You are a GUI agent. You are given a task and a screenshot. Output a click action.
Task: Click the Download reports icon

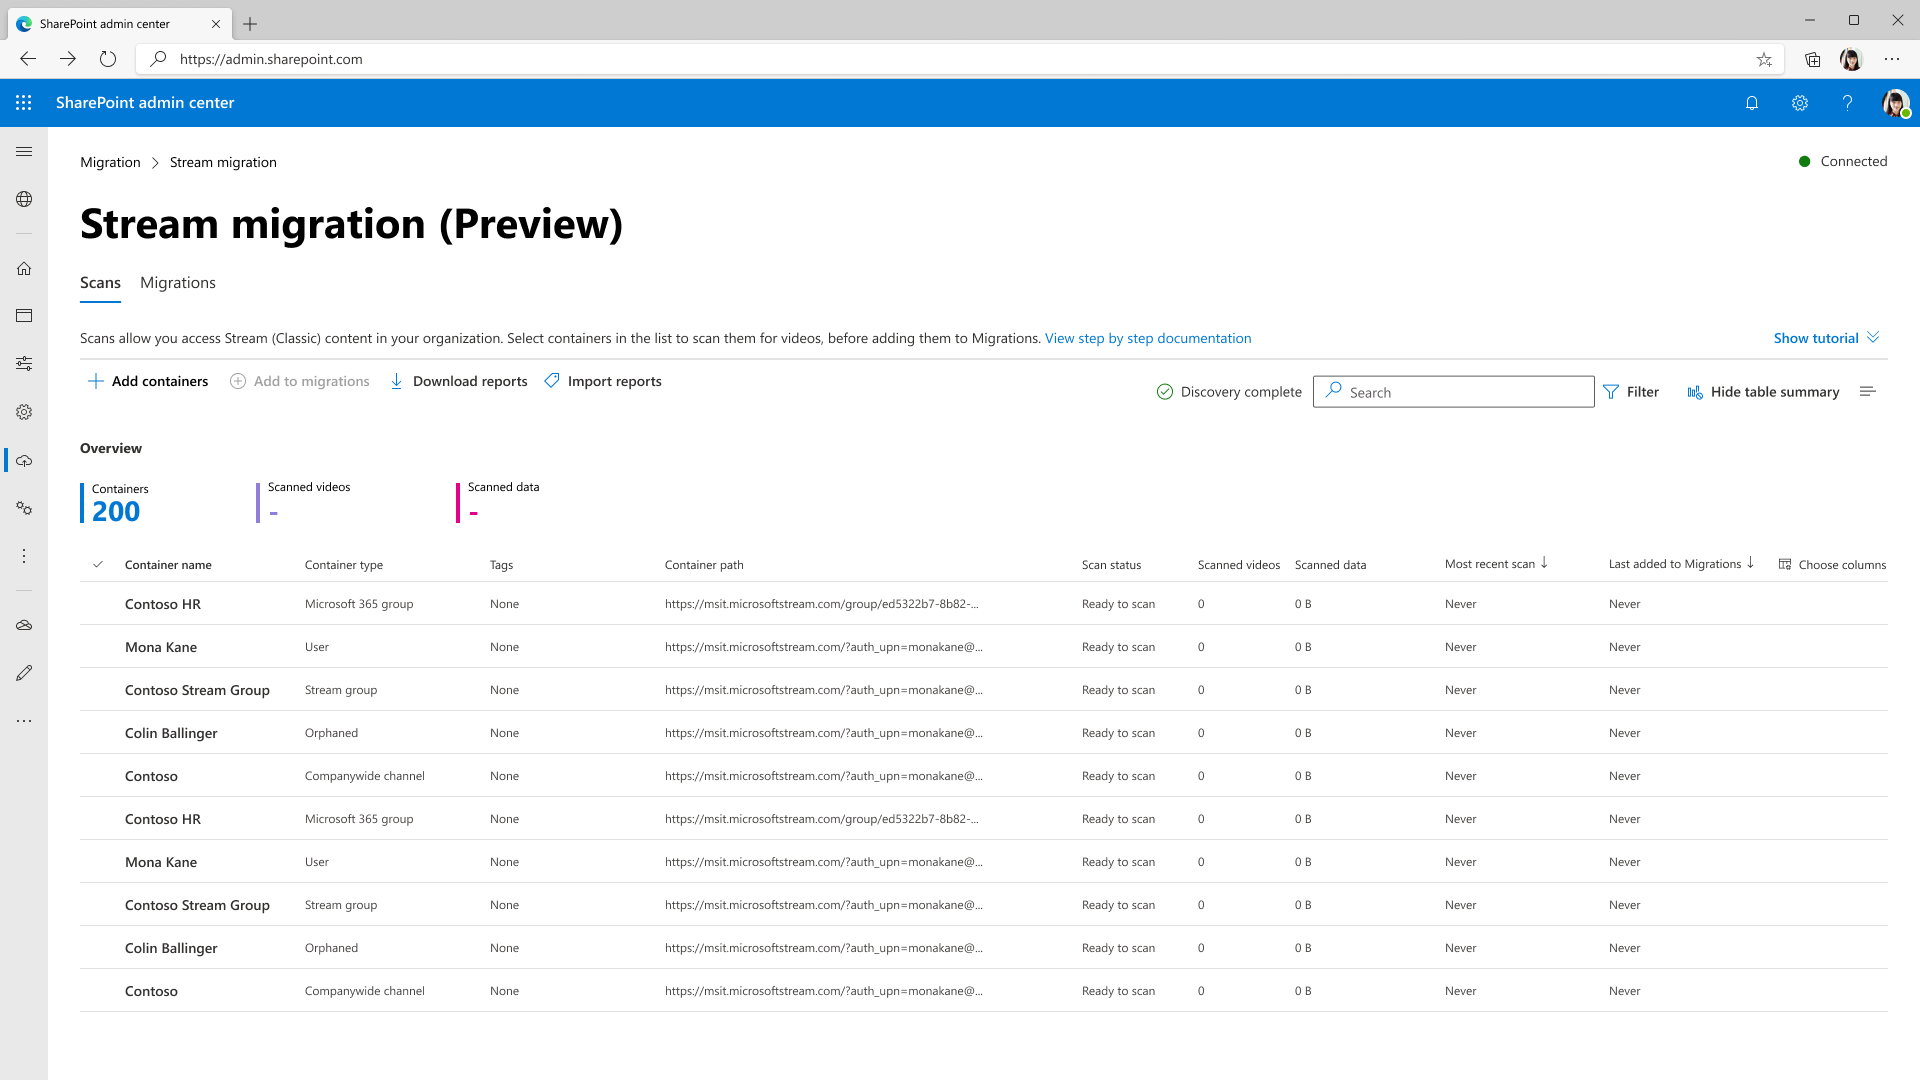coord(396,381)
